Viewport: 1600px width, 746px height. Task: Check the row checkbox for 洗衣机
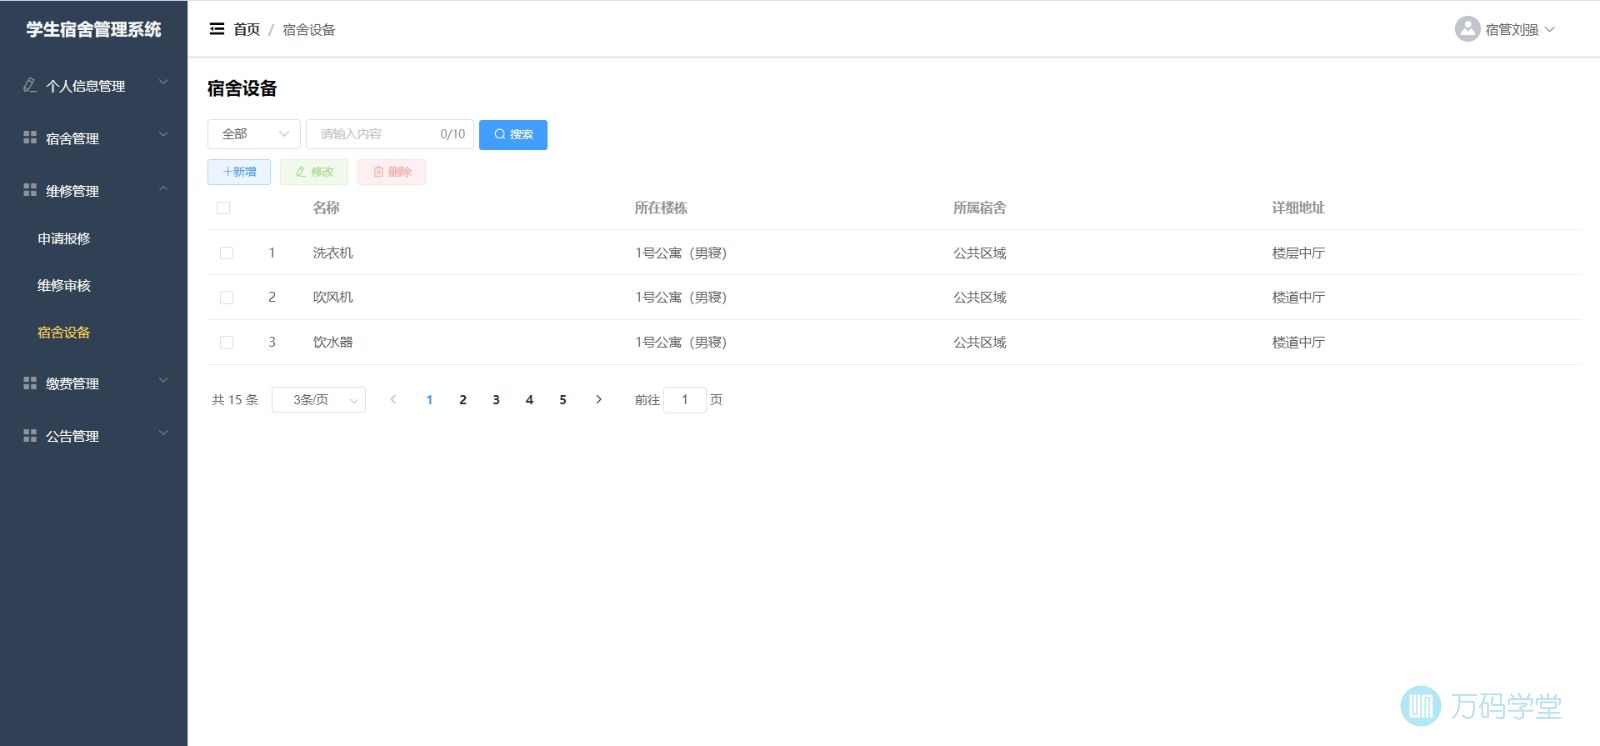pos(226,253)
